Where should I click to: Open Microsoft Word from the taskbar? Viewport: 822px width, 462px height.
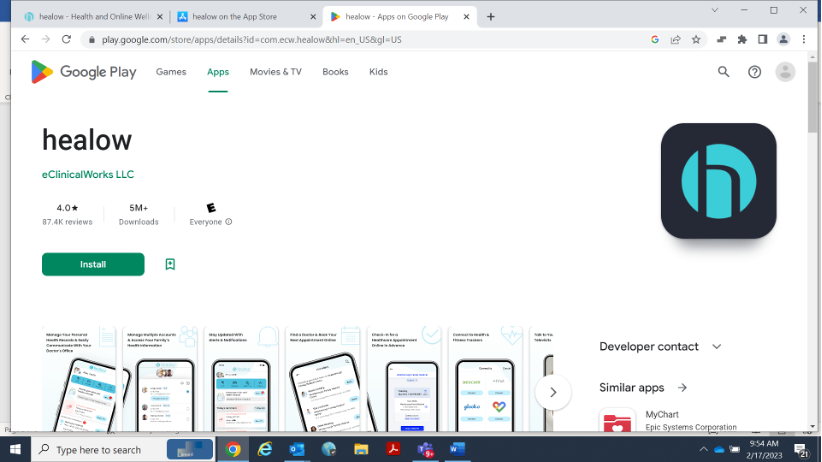[x=457, y=449]
